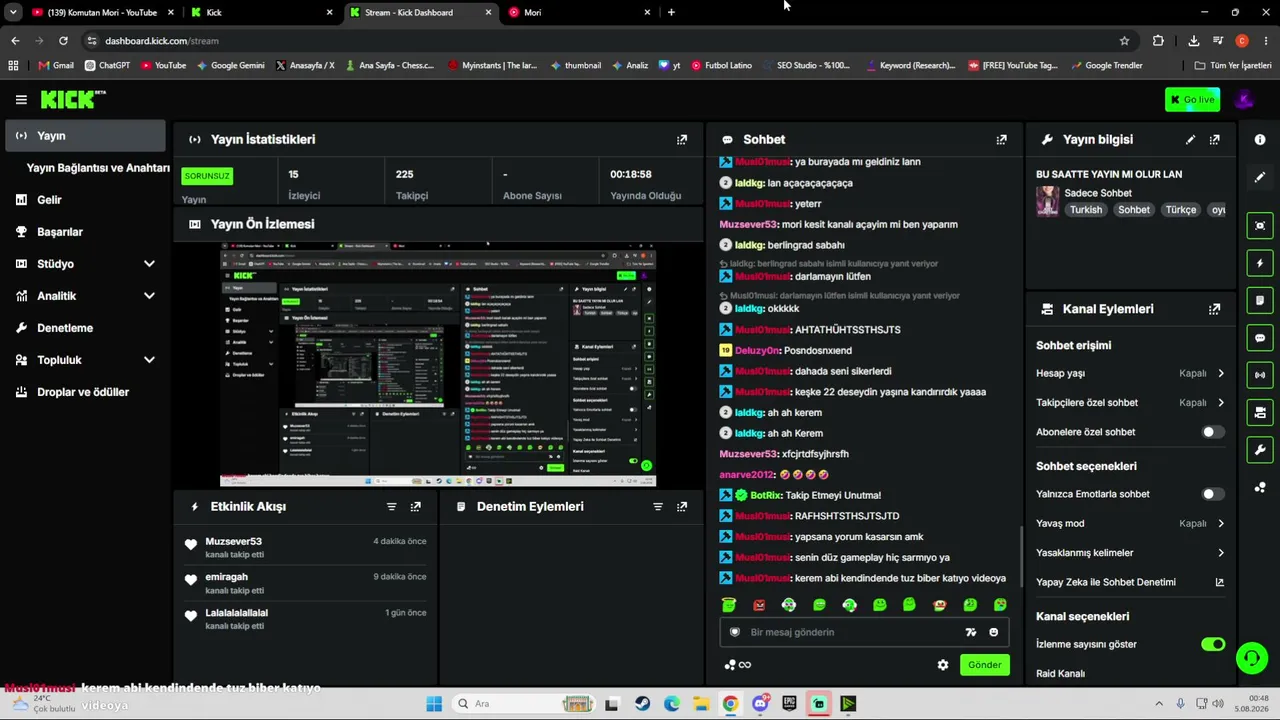Open the emoji picker in the message box
Viewport: 1280px width, 720px height.
[x=993, y=632]
